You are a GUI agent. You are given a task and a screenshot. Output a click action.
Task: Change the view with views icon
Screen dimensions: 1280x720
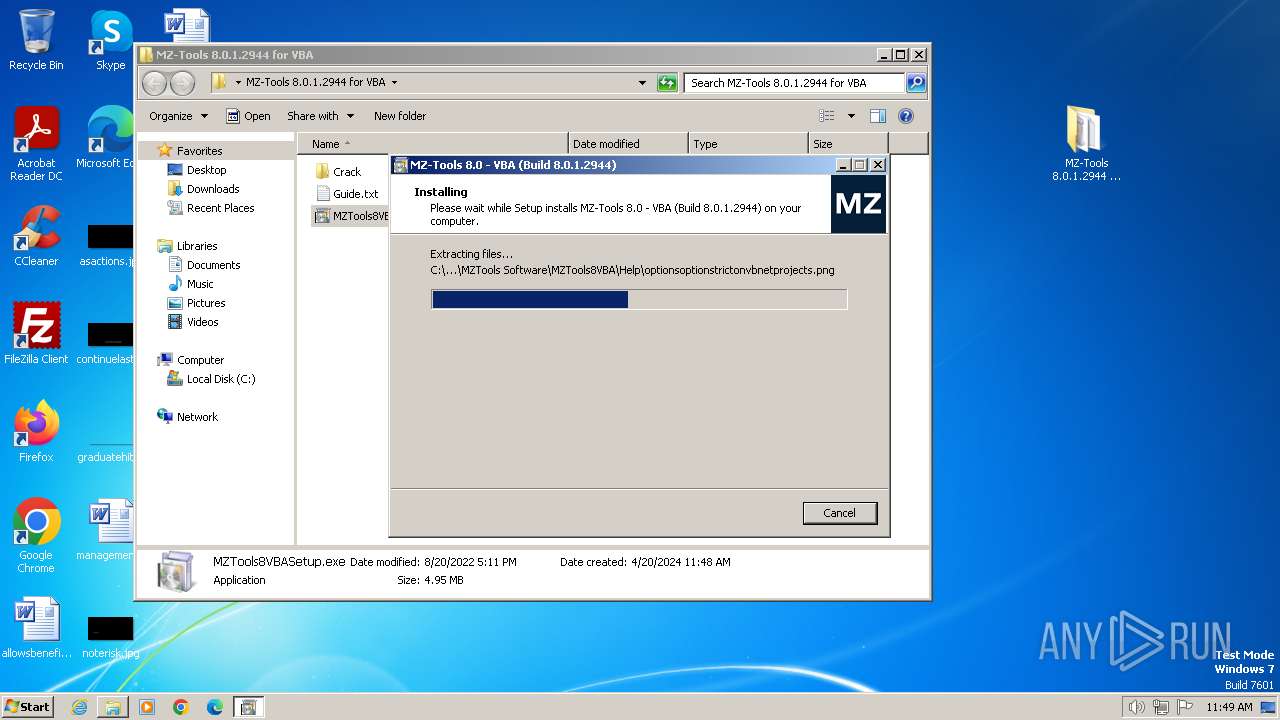pyautogui.click(x=826, y=116)
